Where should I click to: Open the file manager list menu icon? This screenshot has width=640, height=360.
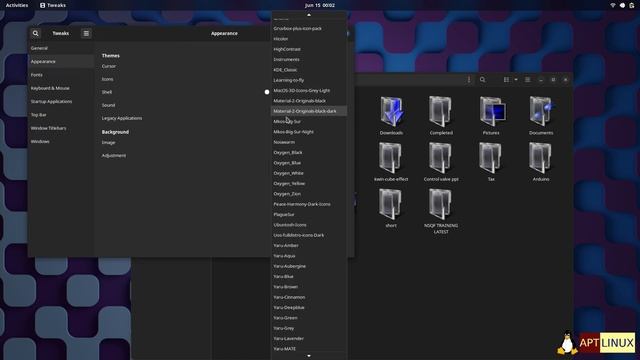point(527,80)
